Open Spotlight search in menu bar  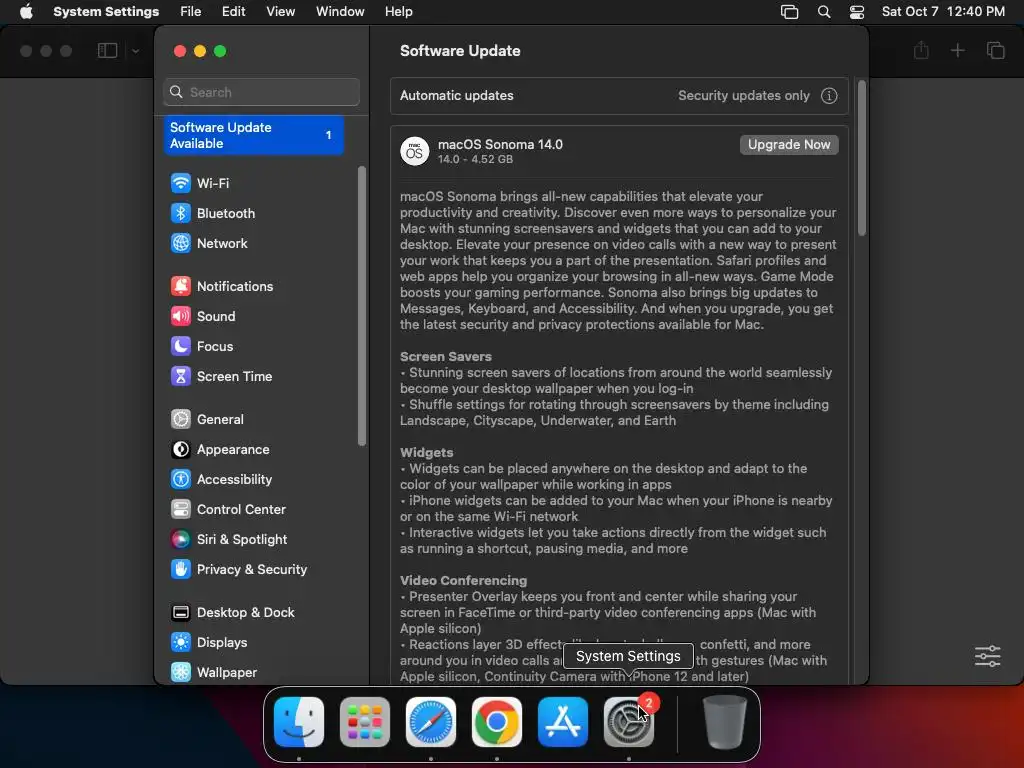point(824,12)
